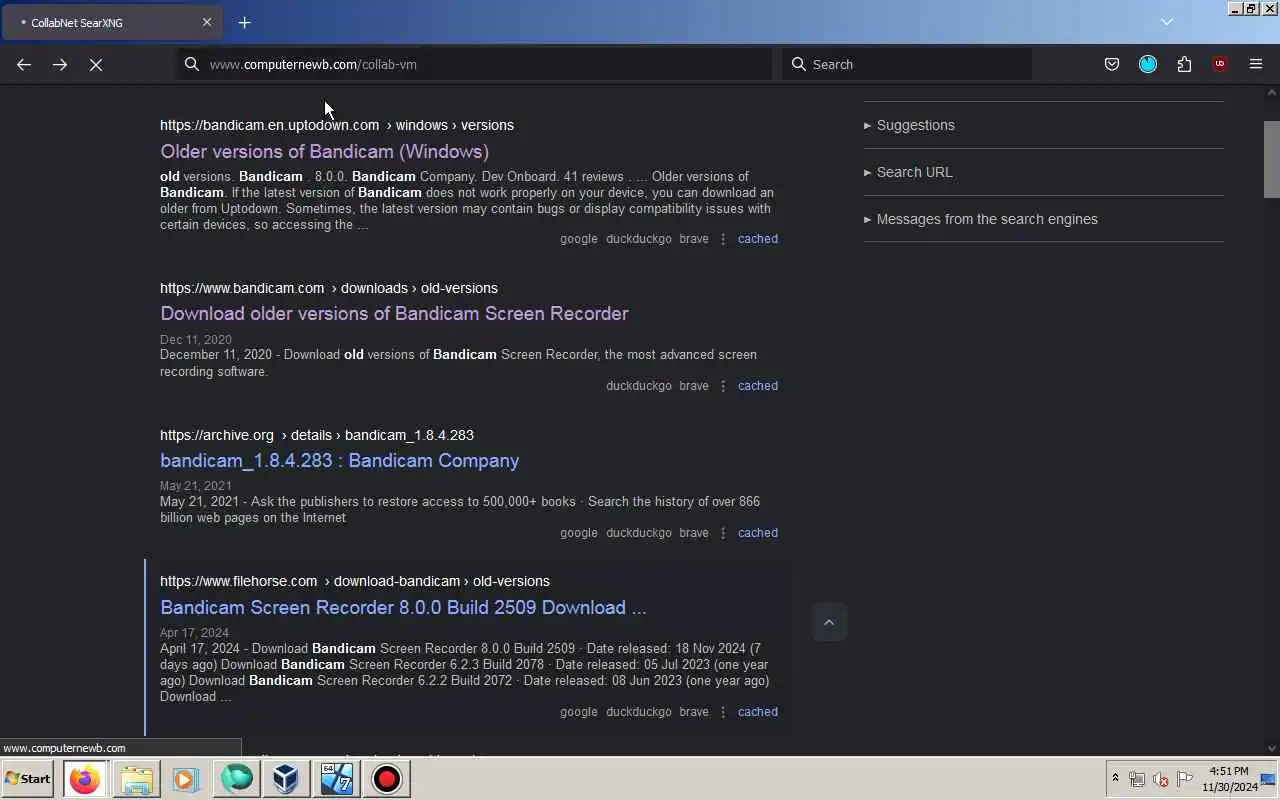The image size is (1280, 800).
Task: Open the blue account profile icon
Action: [1148, 64]
